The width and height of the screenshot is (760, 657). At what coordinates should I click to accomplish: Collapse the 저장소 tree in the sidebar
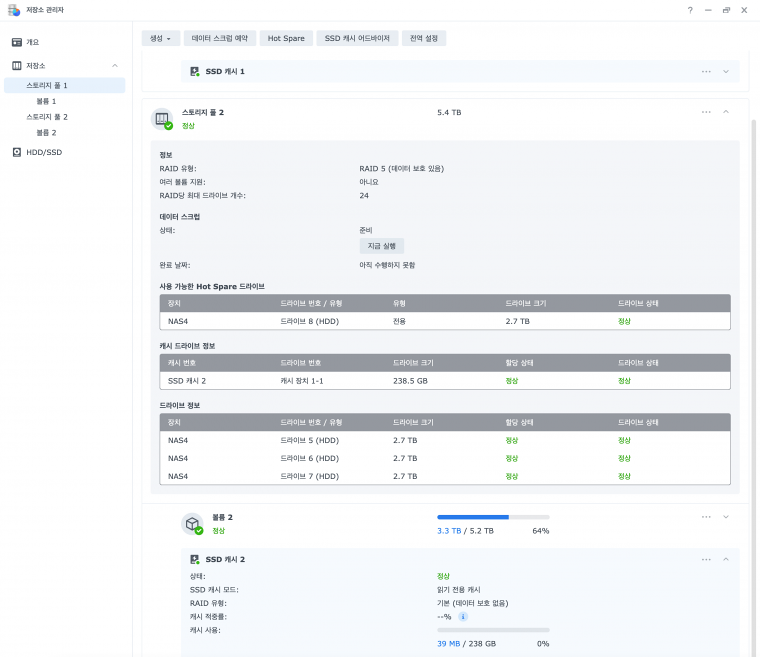(115, 65)
